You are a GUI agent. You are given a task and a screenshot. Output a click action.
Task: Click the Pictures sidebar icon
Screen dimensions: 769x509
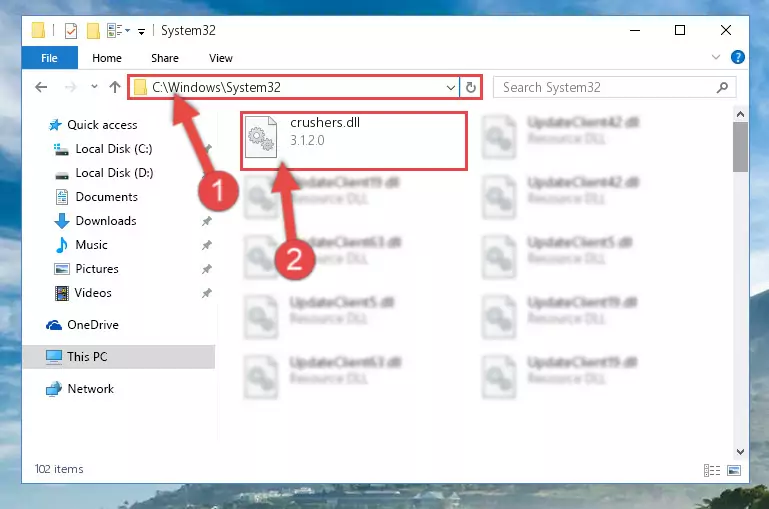coord(62,269)
